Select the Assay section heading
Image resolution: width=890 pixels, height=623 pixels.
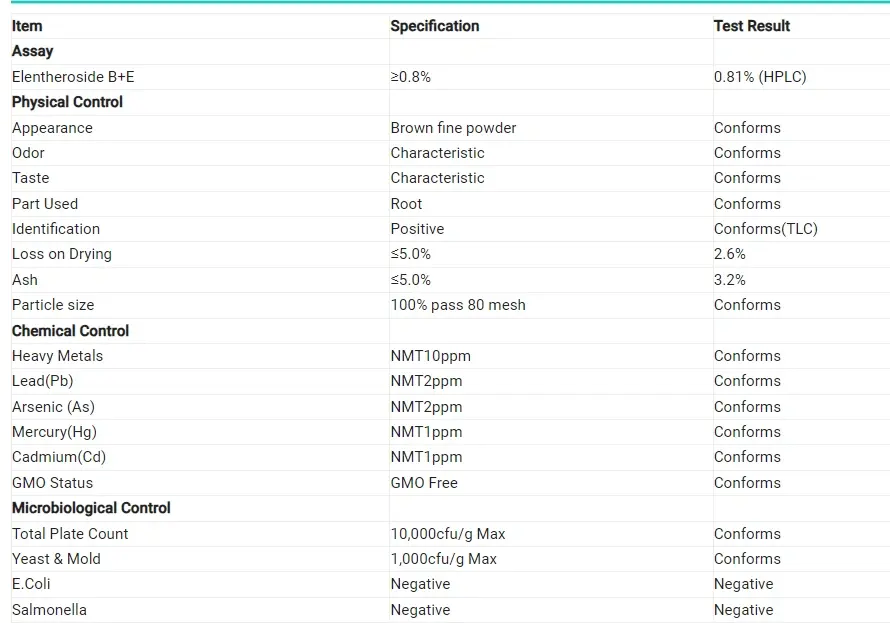pyautogui.click(x=33, y=51)
